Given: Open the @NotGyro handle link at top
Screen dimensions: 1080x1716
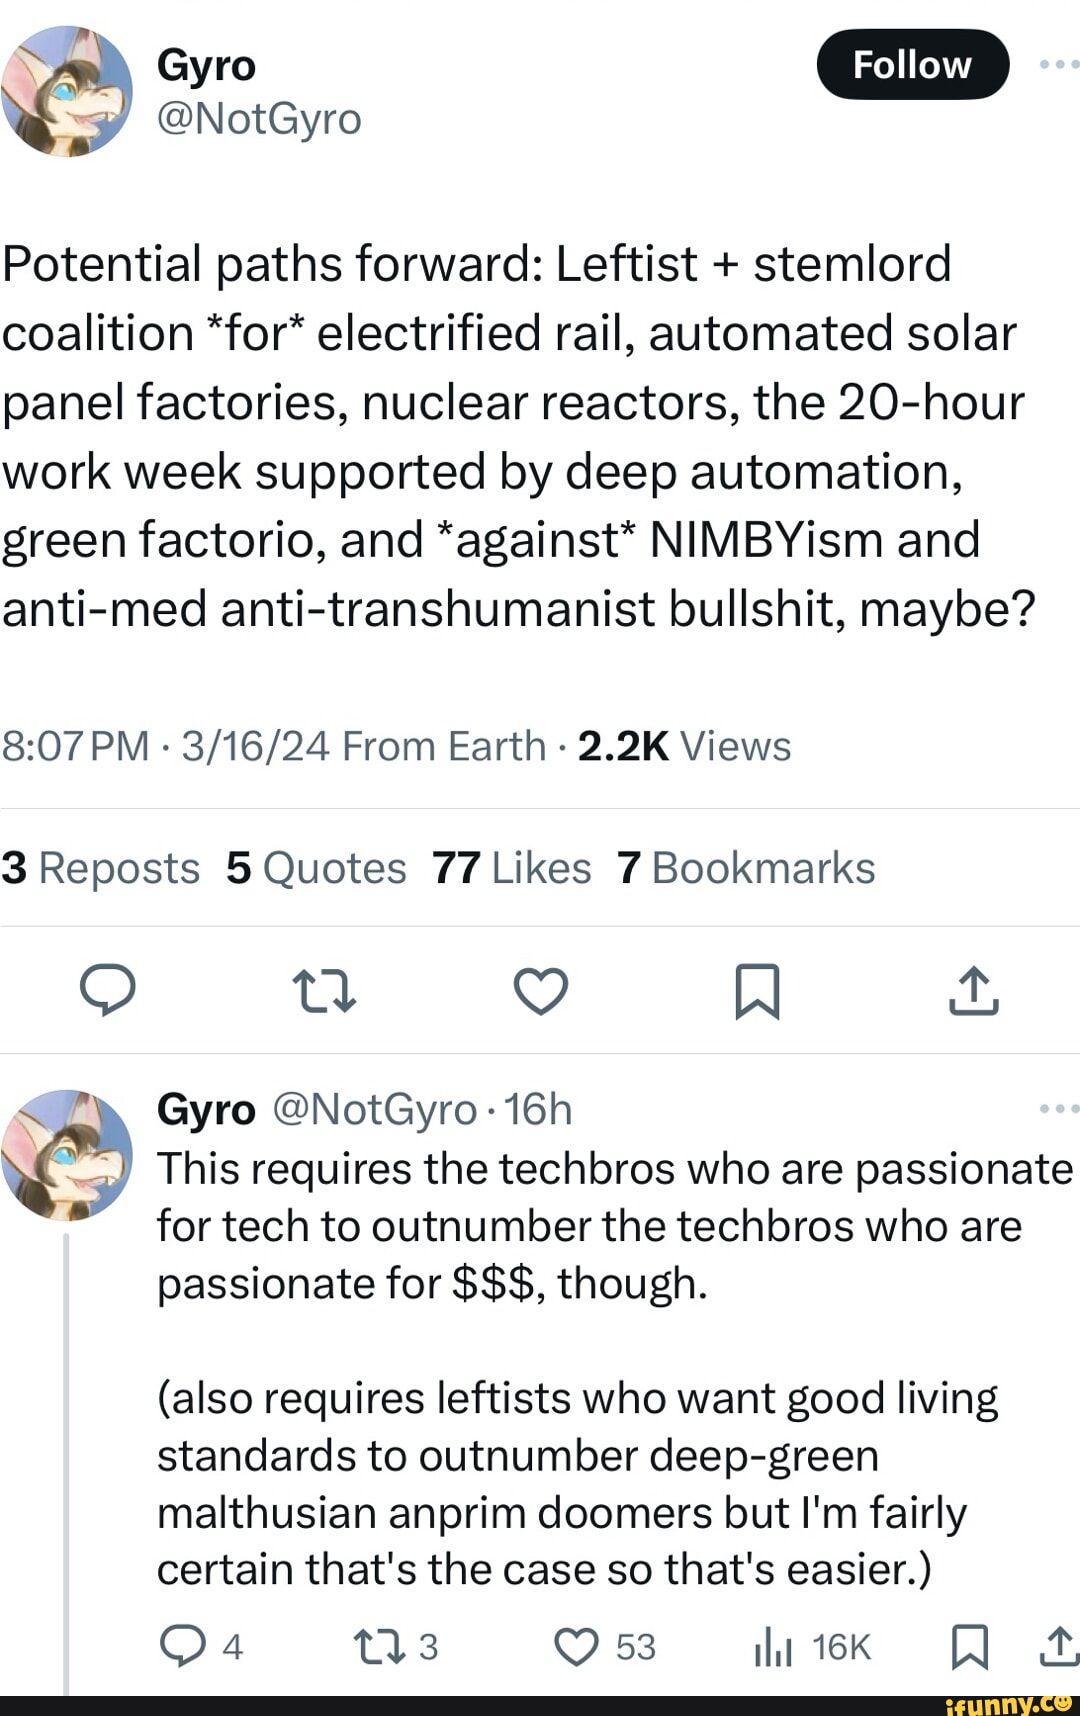Looking at the screenshot, I should (259, 119).
